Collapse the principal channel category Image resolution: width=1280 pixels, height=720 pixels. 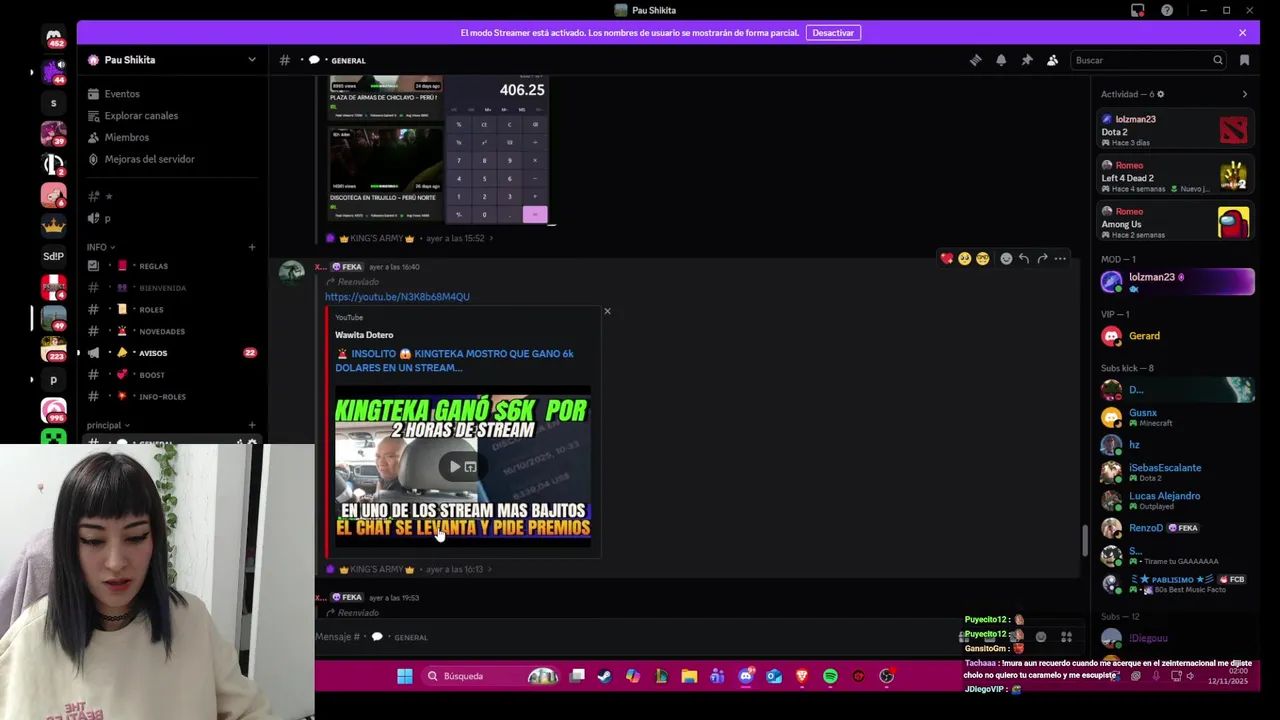[107, 425]
